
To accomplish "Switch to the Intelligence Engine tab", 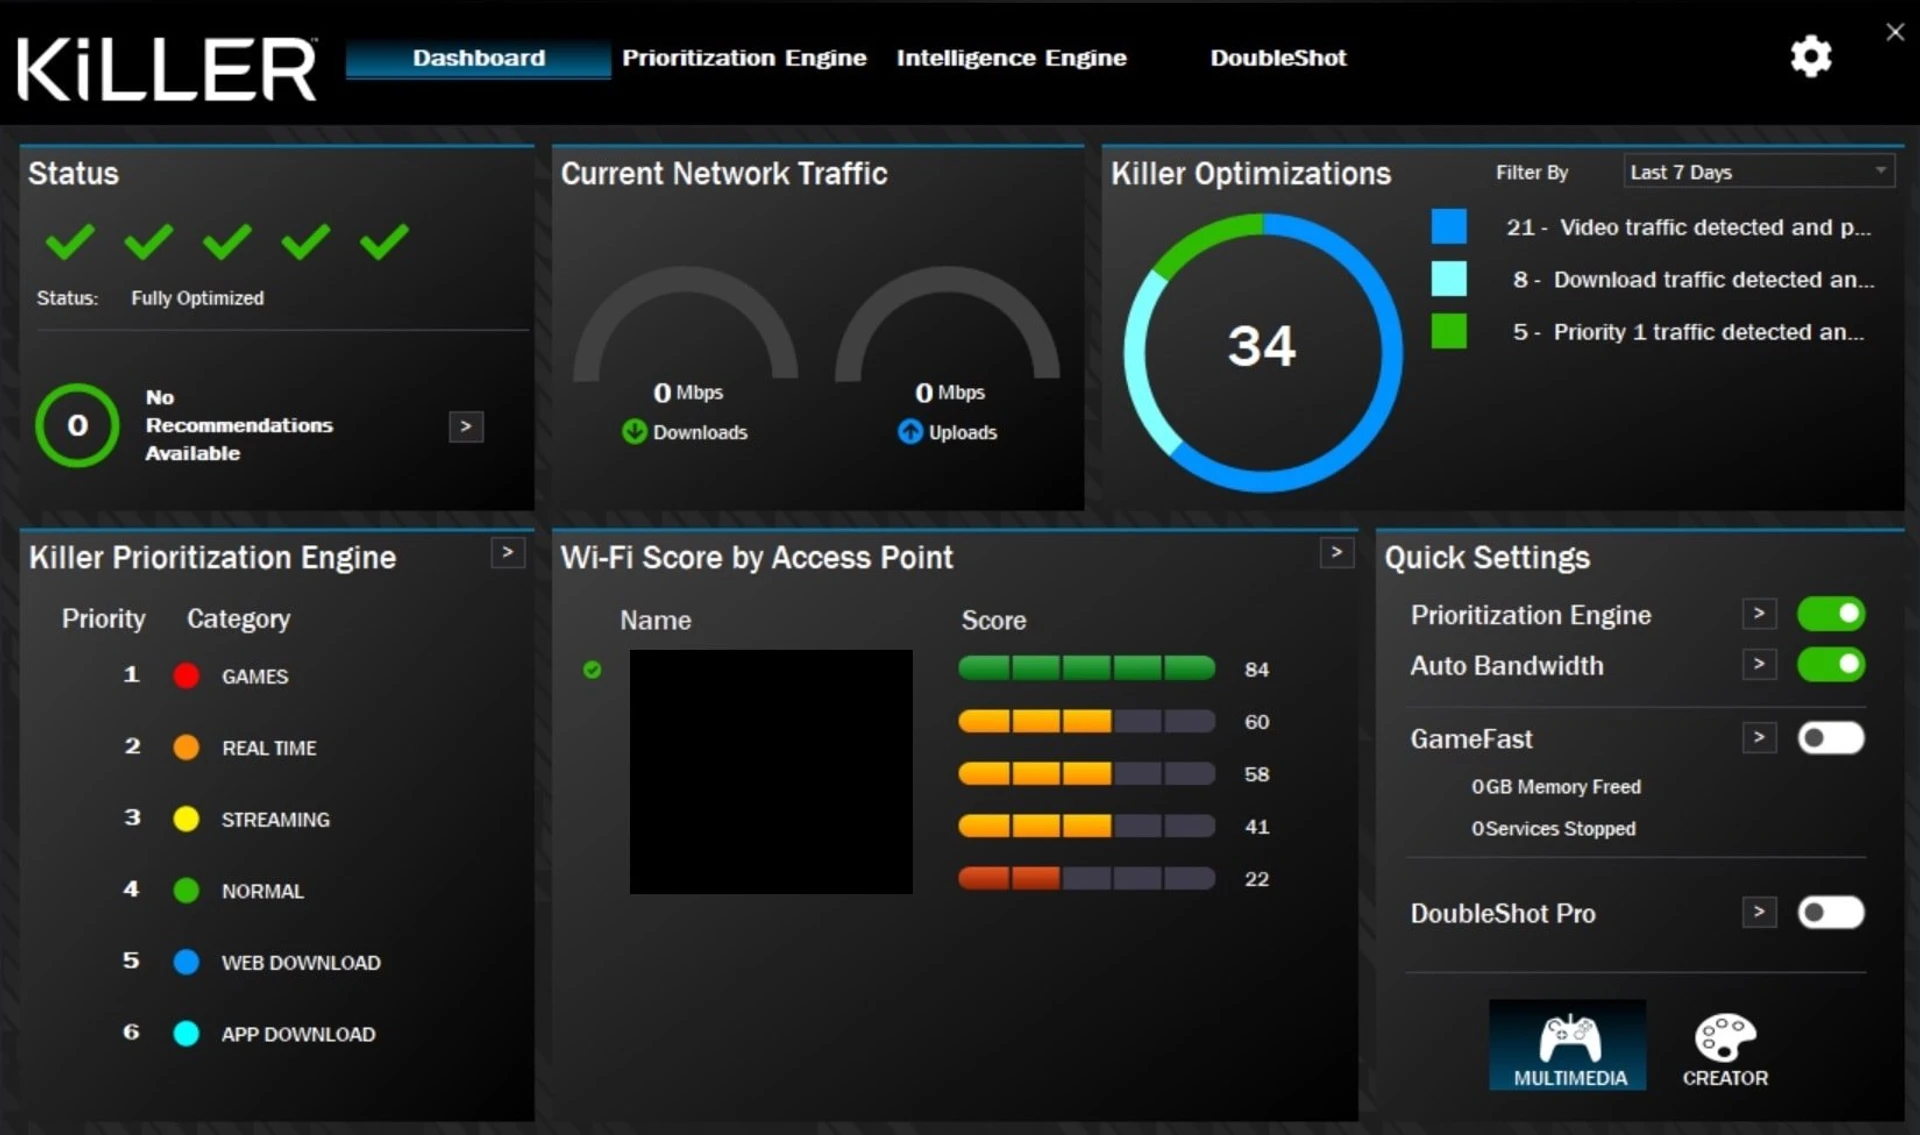I will pos(1011,58).
